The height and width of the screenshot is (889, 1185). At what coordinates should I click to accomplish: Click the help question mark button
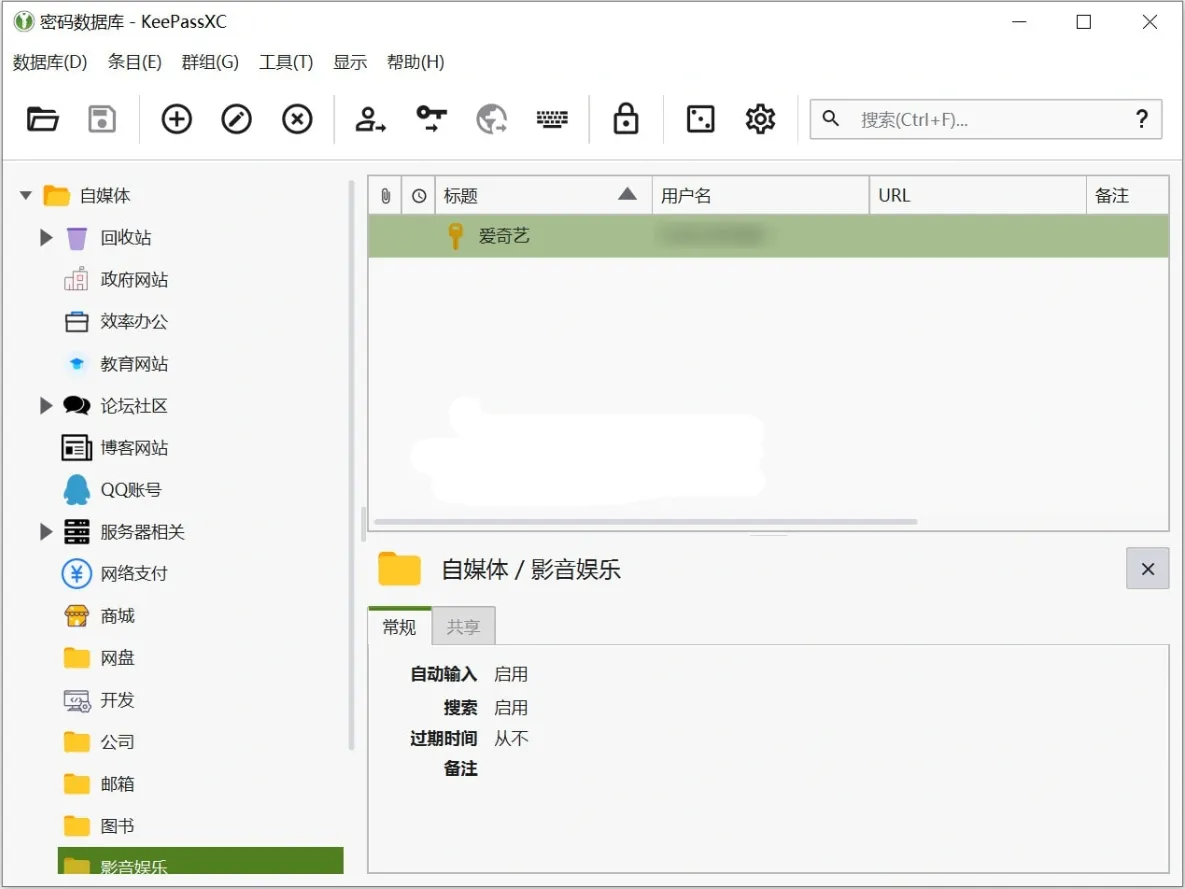1142,119
